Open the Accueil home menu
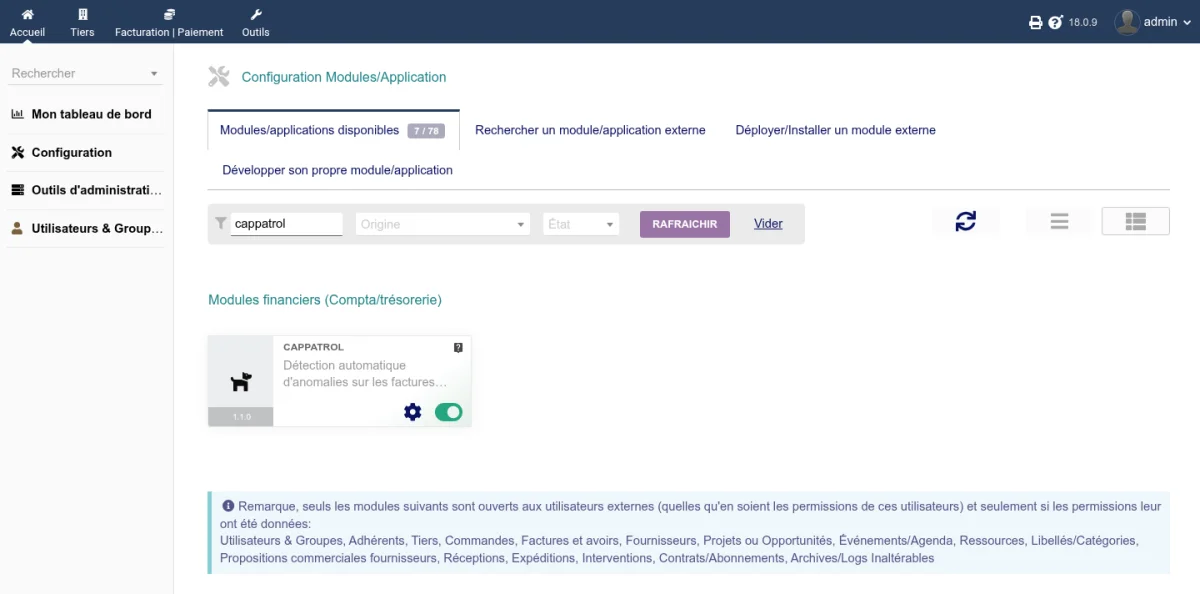 [x=27, y=22]
